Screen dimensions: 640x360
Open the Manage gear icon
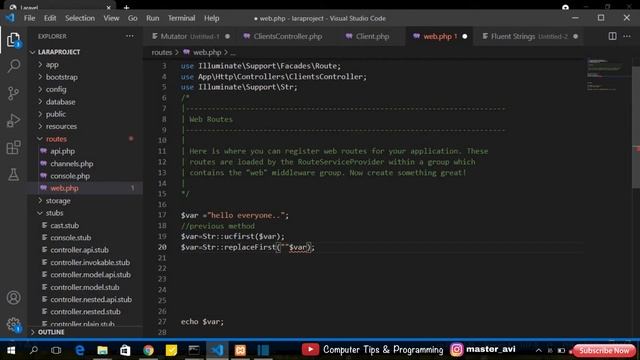coord(13,324)
